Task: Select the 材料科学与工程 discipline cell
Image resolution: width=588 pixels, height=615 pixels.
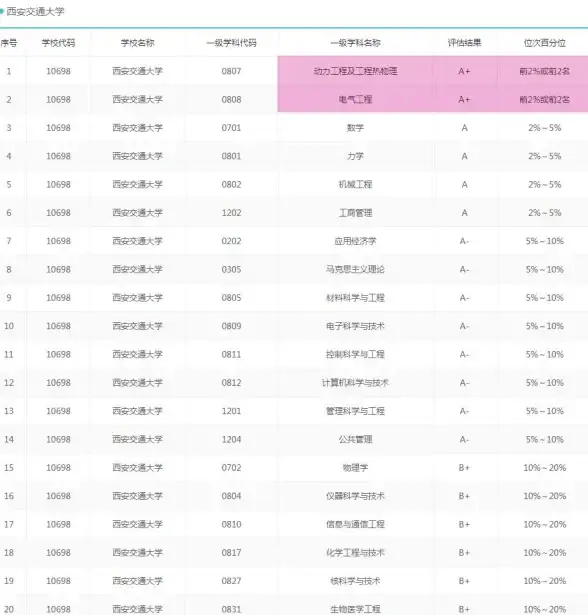Action: [355, 298]
